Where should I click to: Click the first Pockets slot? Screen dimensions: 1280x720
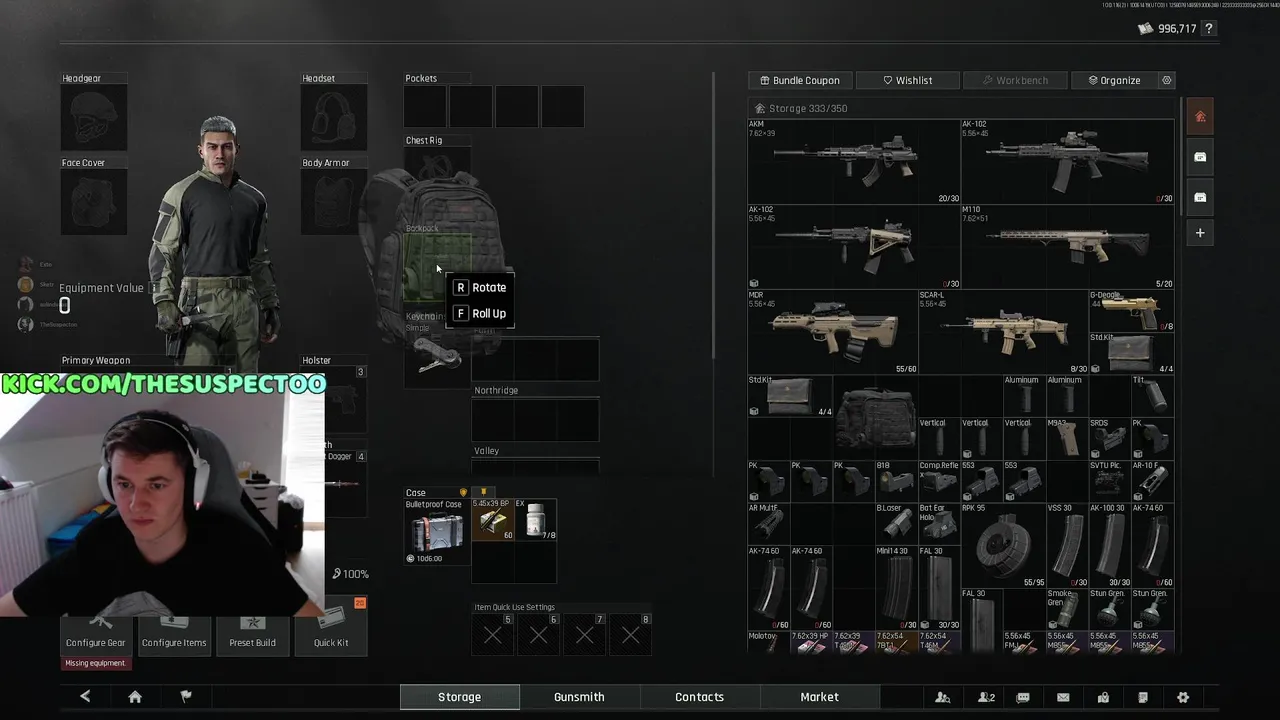pos(424,106)
